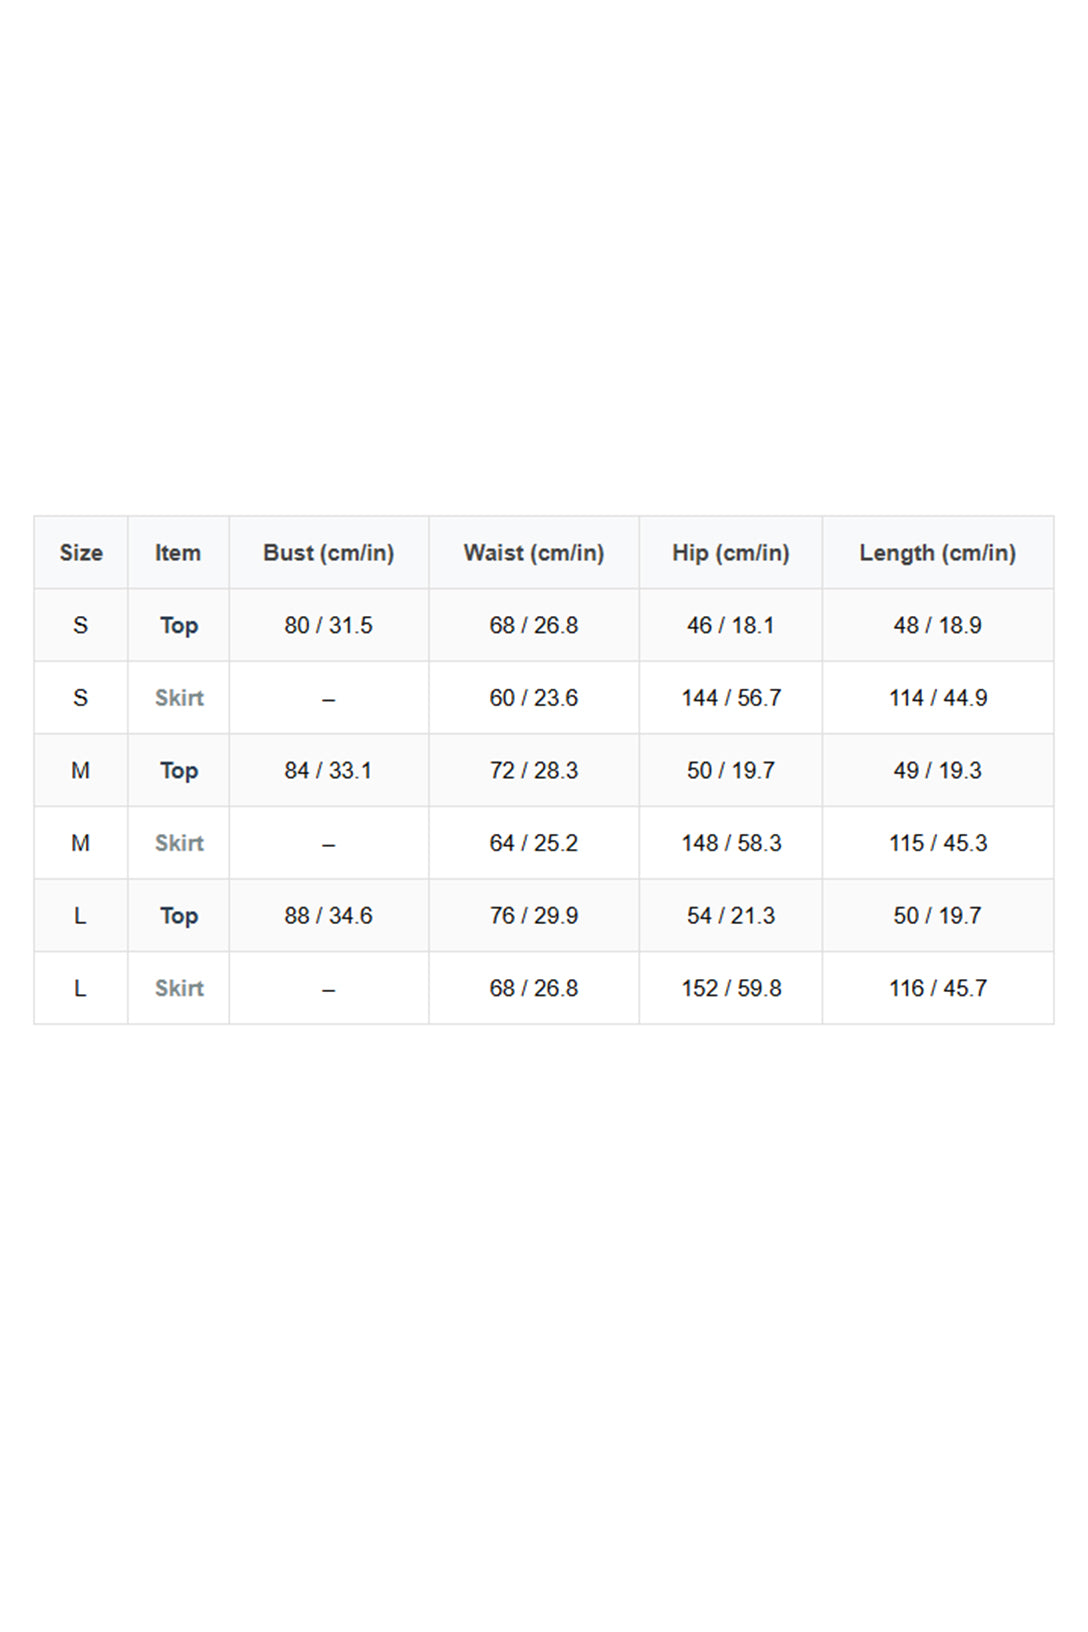Image resolution: width=1088 pixels, height=1632 pixels.
Task: Click the 88 / 34.6 bust cell
Action: [328, 916]
